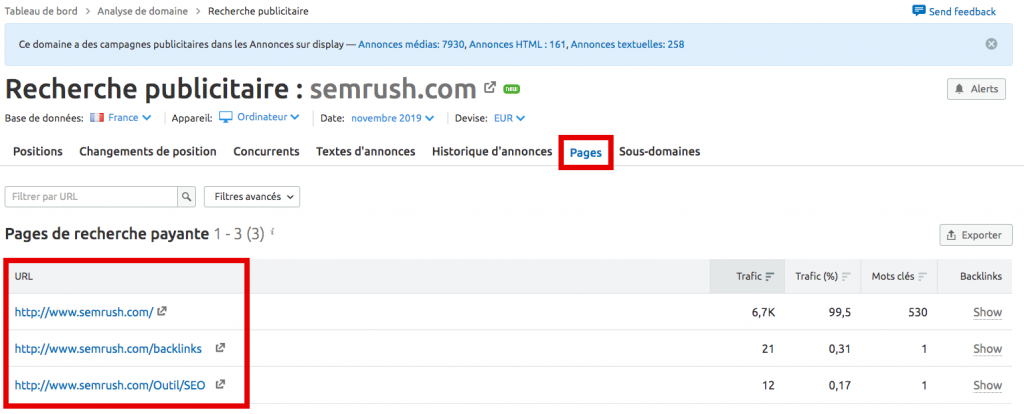This screenshot has height=414, width=1024.
Task: Click the bell icon in Alerts button
Action: pos(959,89)
